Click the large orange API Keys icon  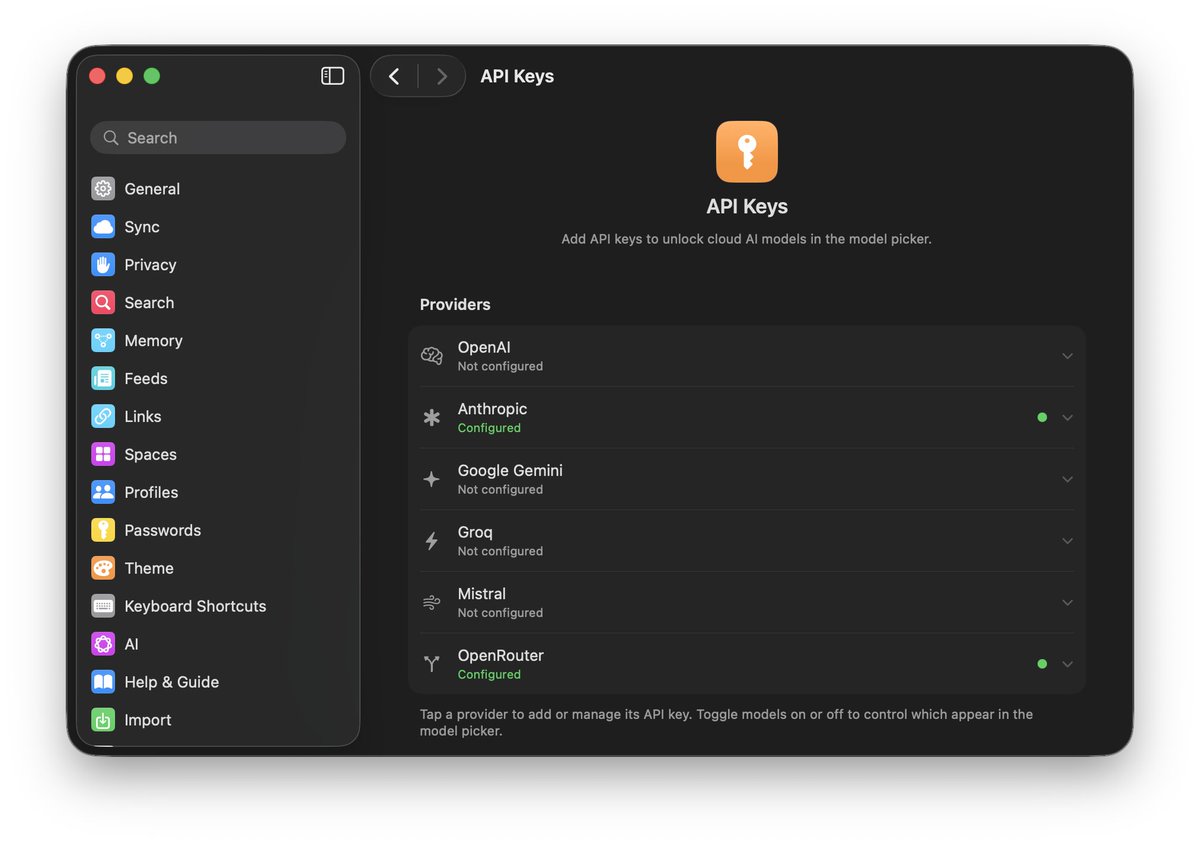(747, 152)
